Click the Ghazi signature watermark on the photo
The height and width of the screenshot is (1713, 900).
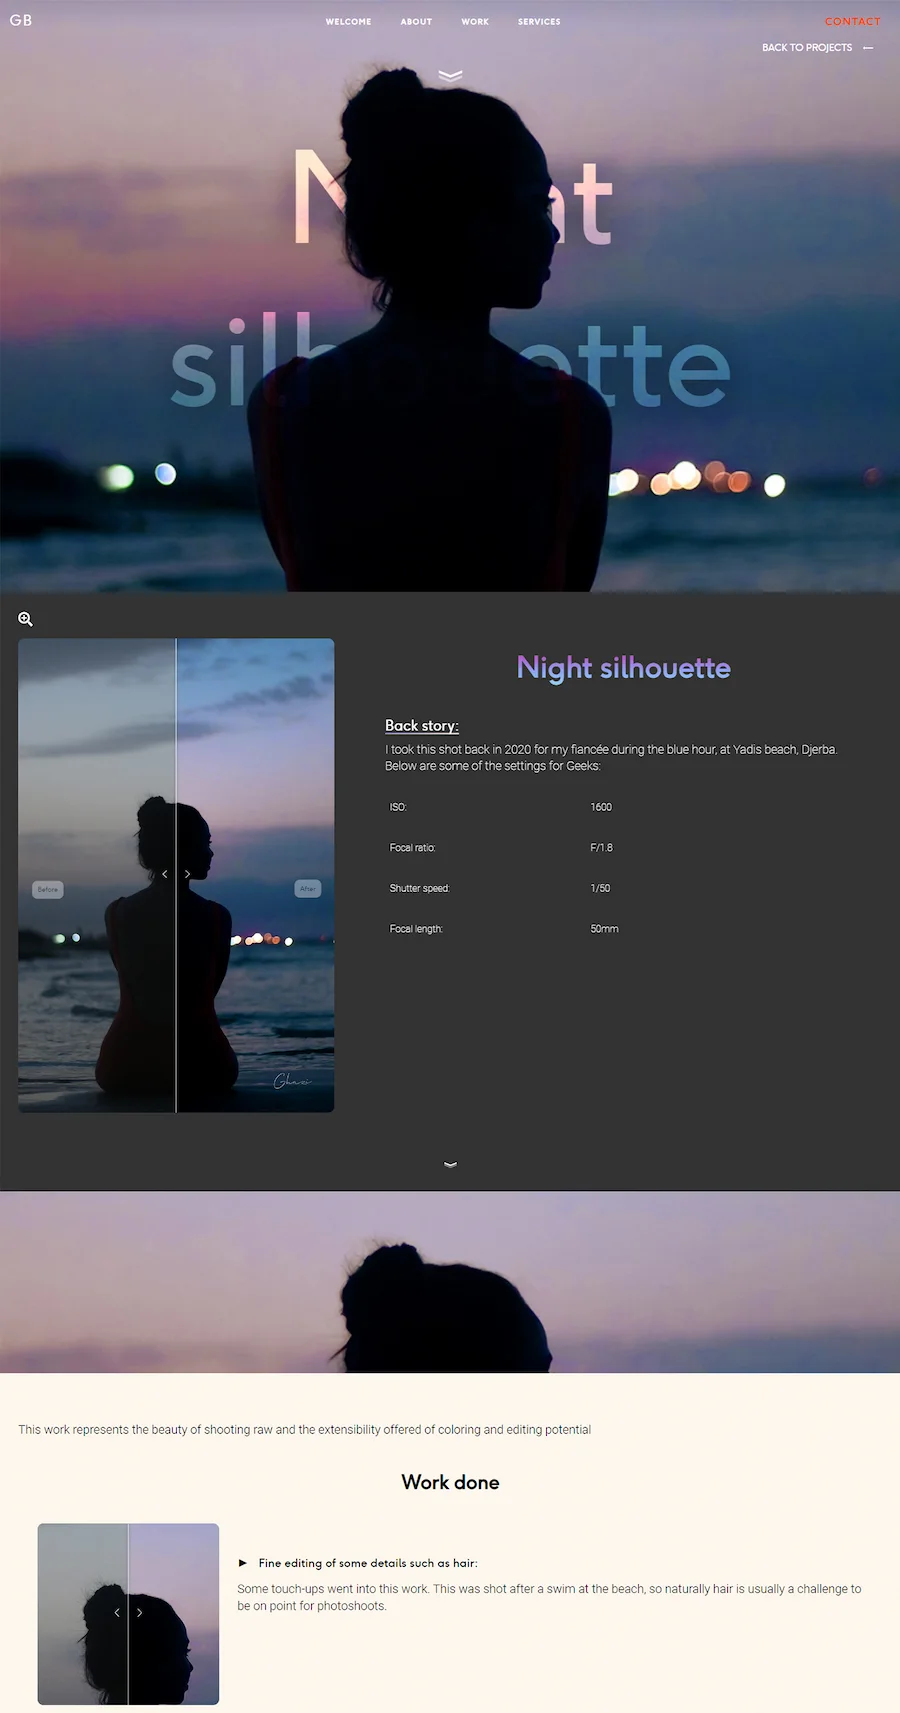click(291, 1081)
